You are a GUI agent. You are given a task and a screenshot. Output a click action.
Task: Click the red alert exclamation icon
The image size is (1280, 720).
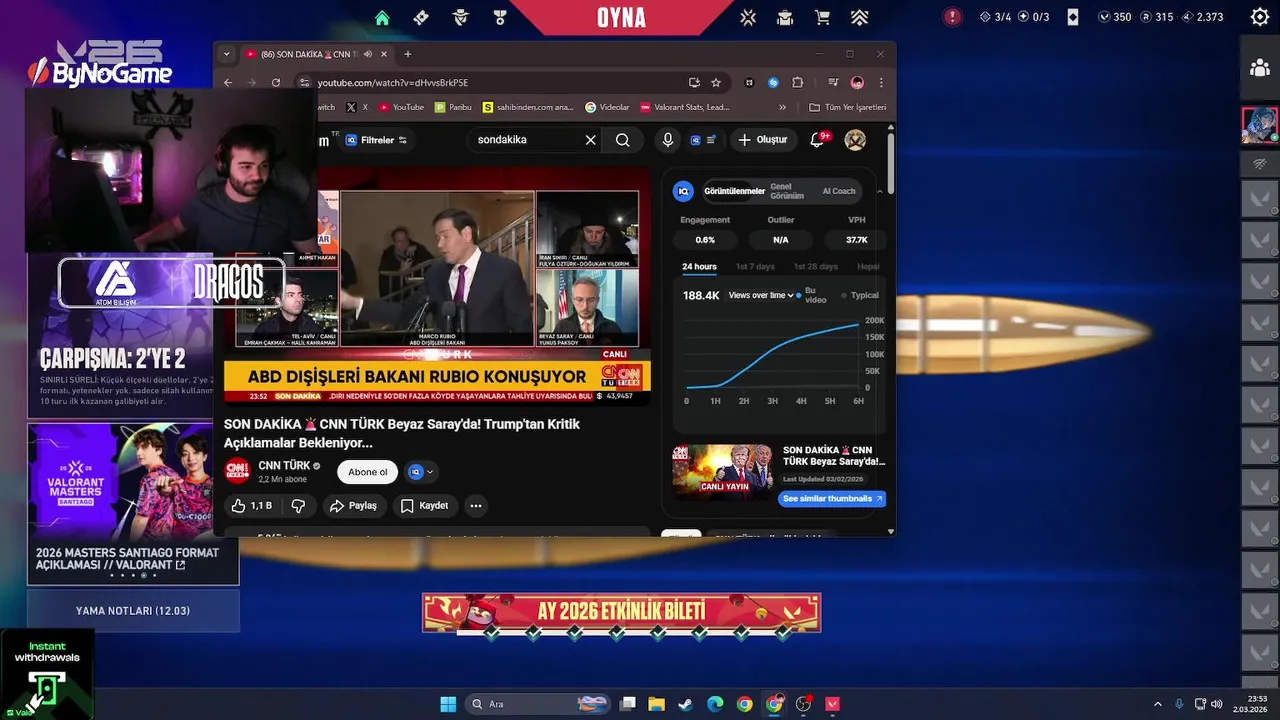953,17
